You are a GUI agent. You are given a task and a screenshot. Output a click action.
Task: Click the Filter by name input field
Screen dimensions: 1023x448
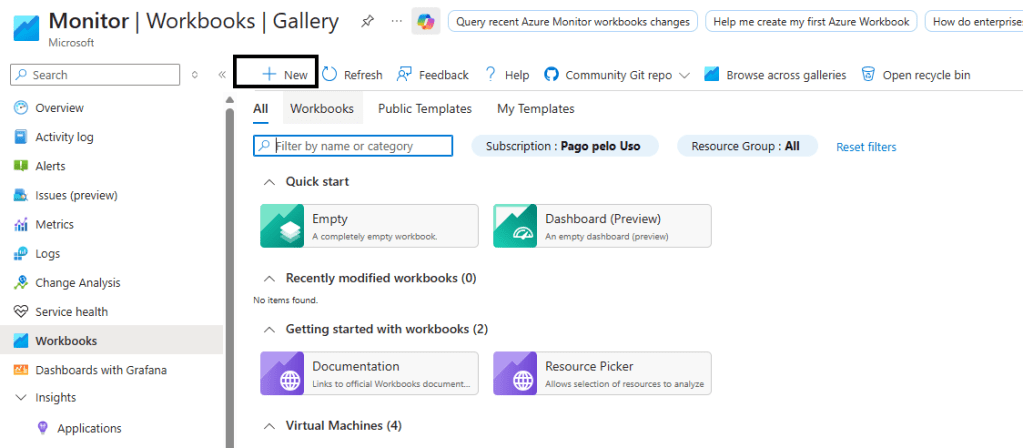pyautogui.click(x=358, y=146)
